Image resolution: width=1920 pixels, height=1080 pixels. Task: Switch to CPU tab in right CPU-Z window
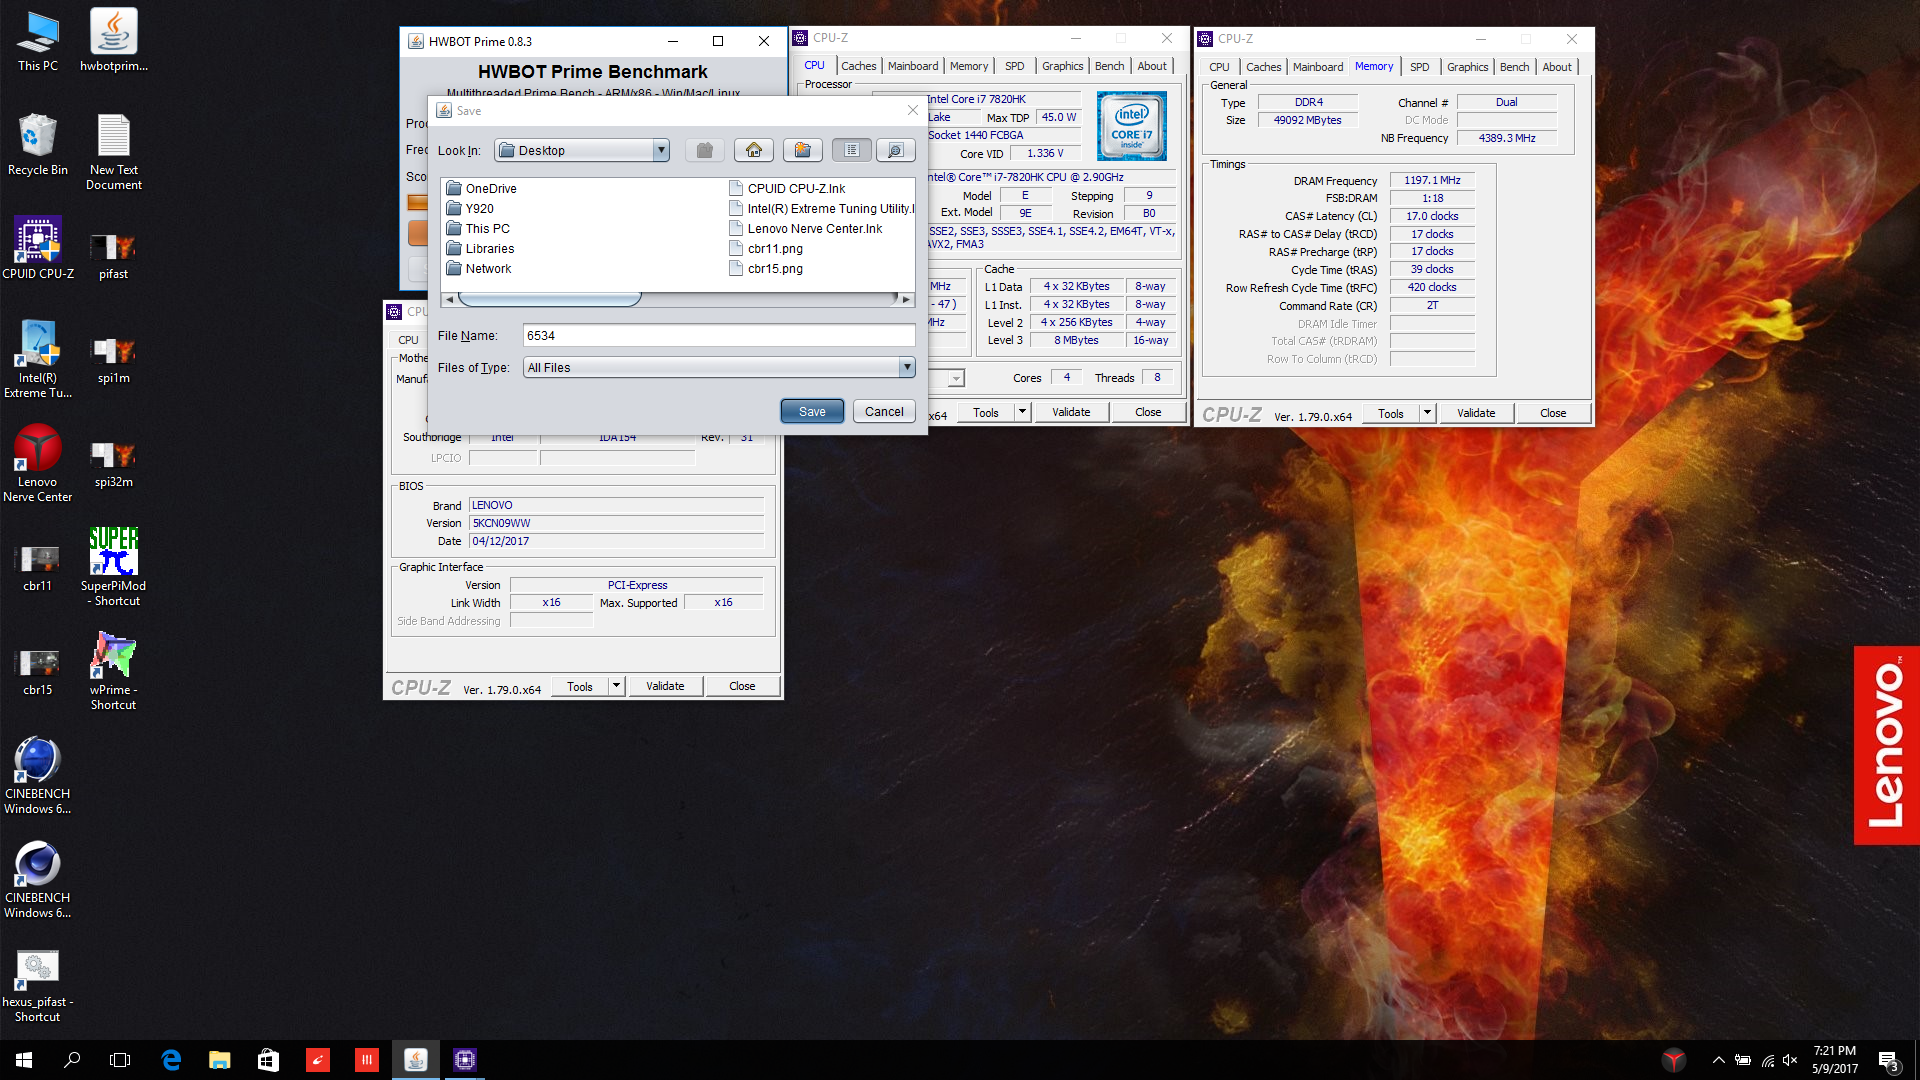click(1219, 67)
